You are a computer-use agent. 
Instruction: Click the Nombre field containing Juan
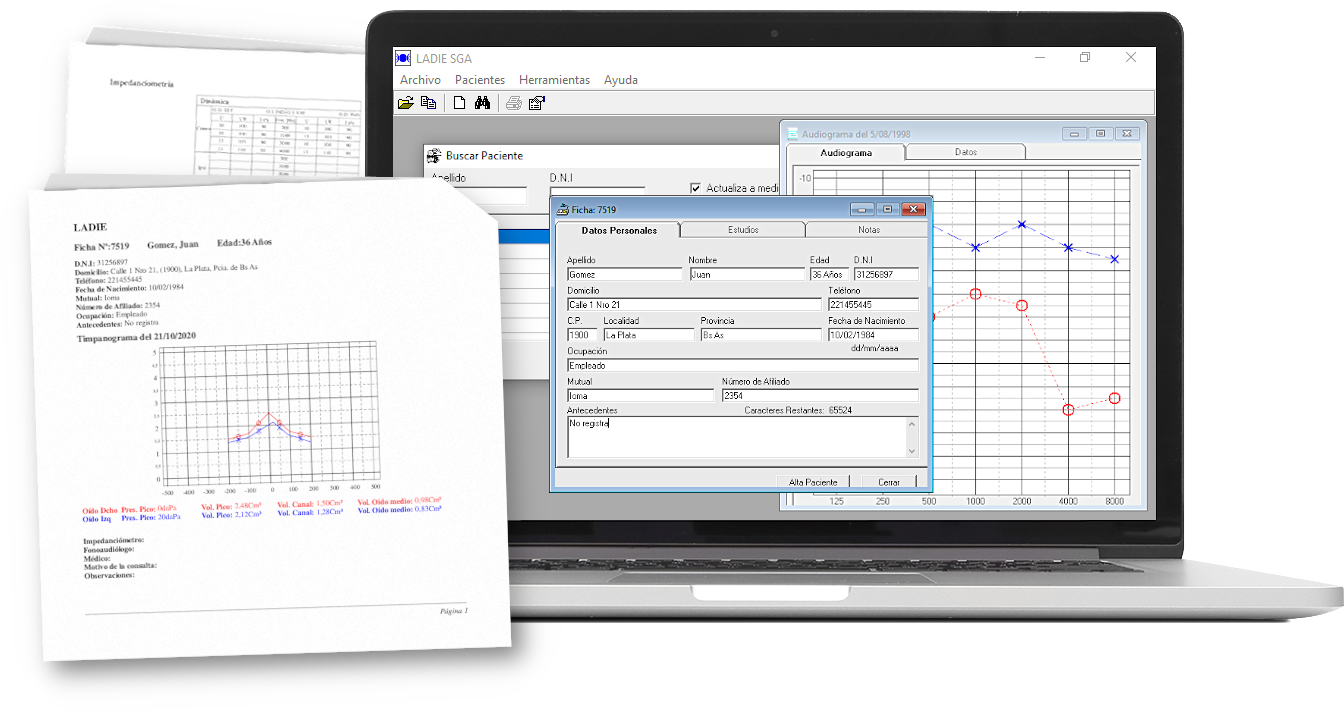[745, 274]
